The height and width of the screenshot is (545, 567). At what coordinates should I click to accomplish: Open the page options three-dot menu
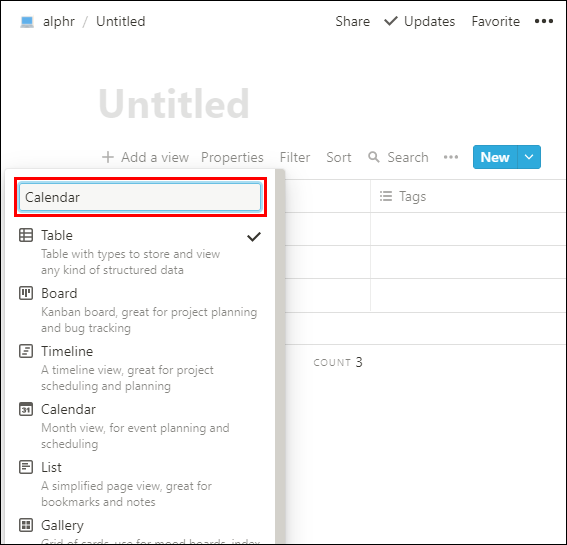544,21
